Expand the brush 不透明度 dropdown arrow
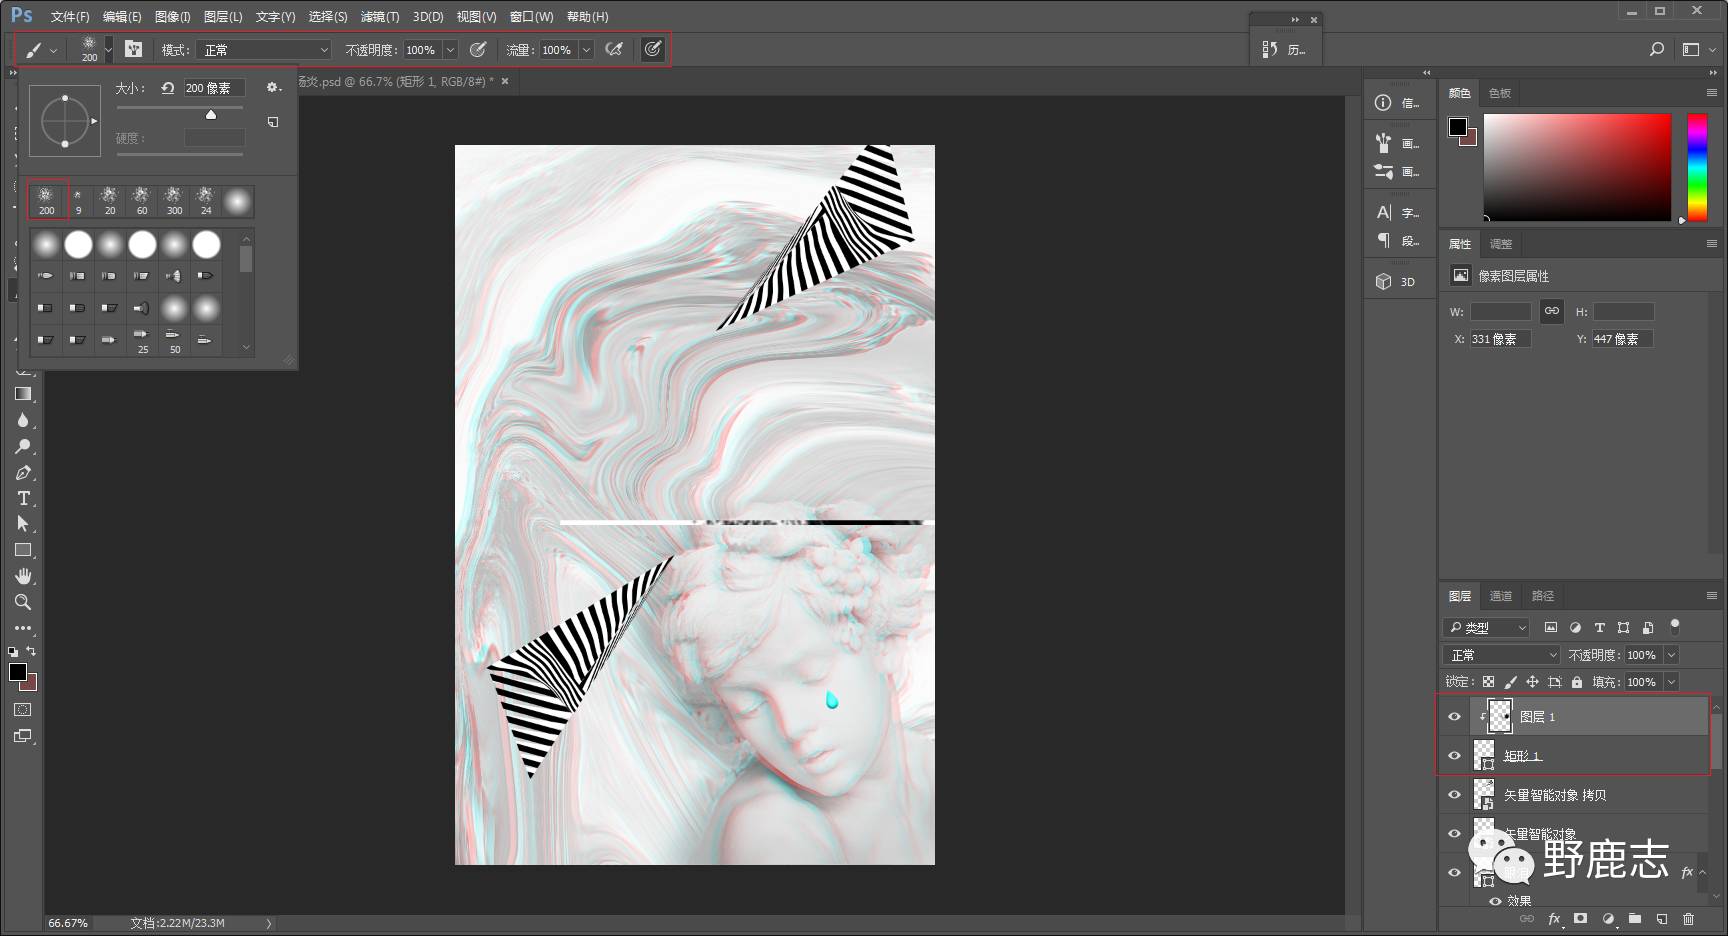This screenshot has width=1728, height=936. point(450,50)
